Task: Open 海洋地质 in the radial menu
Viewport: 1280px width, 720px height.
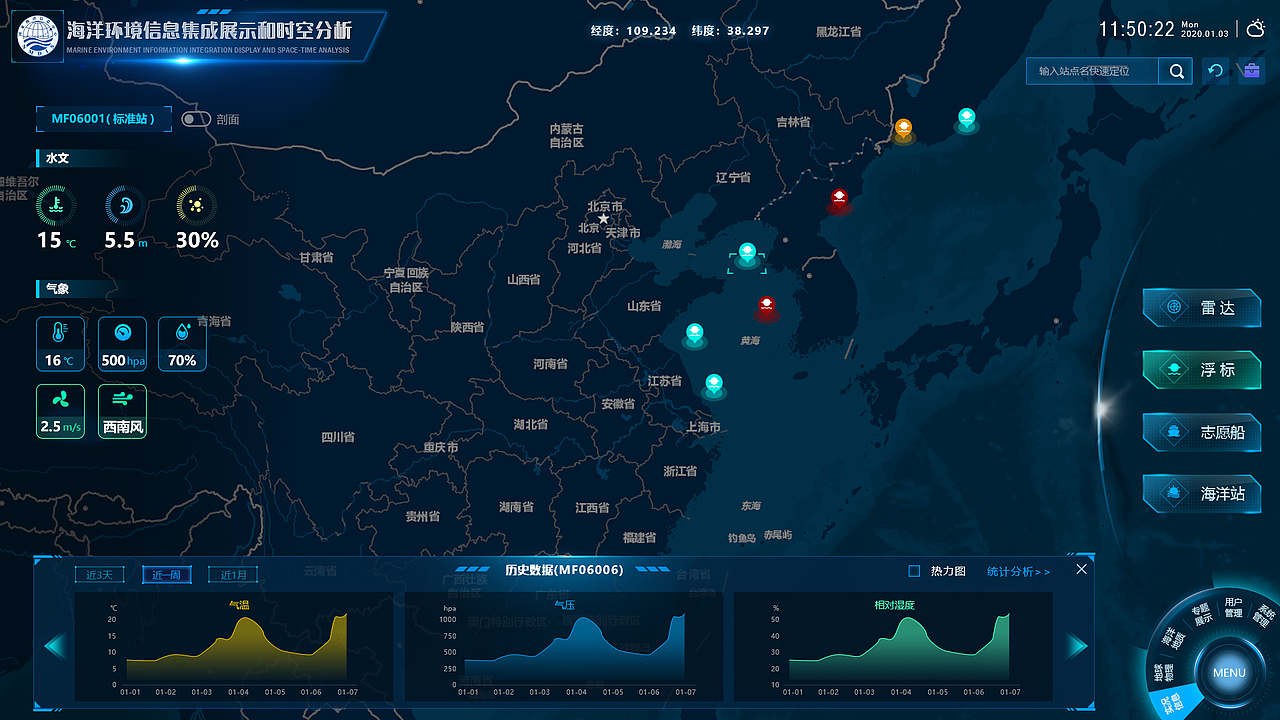Action: coord(1171,637)
